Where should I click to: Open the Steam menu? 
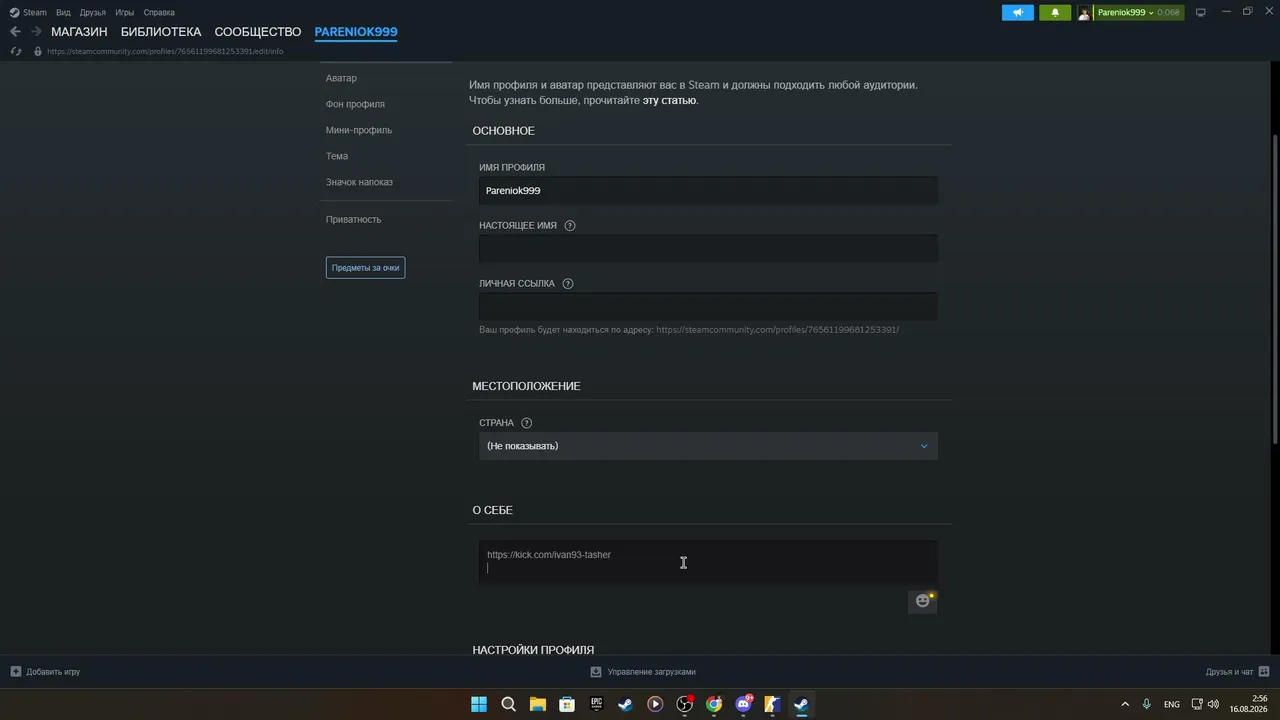pyautogui.click(x=35, y=13)
